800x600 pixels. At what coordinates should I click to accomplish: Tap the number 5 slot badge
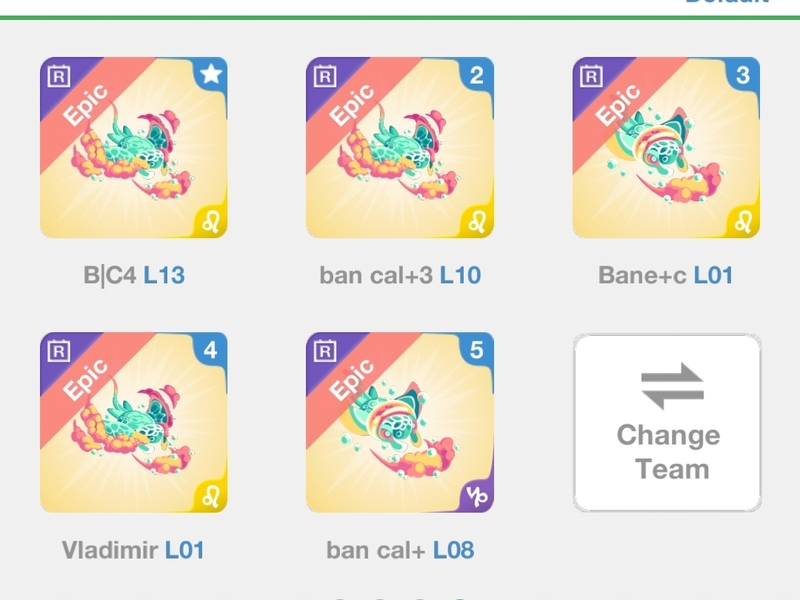point(477,350)
